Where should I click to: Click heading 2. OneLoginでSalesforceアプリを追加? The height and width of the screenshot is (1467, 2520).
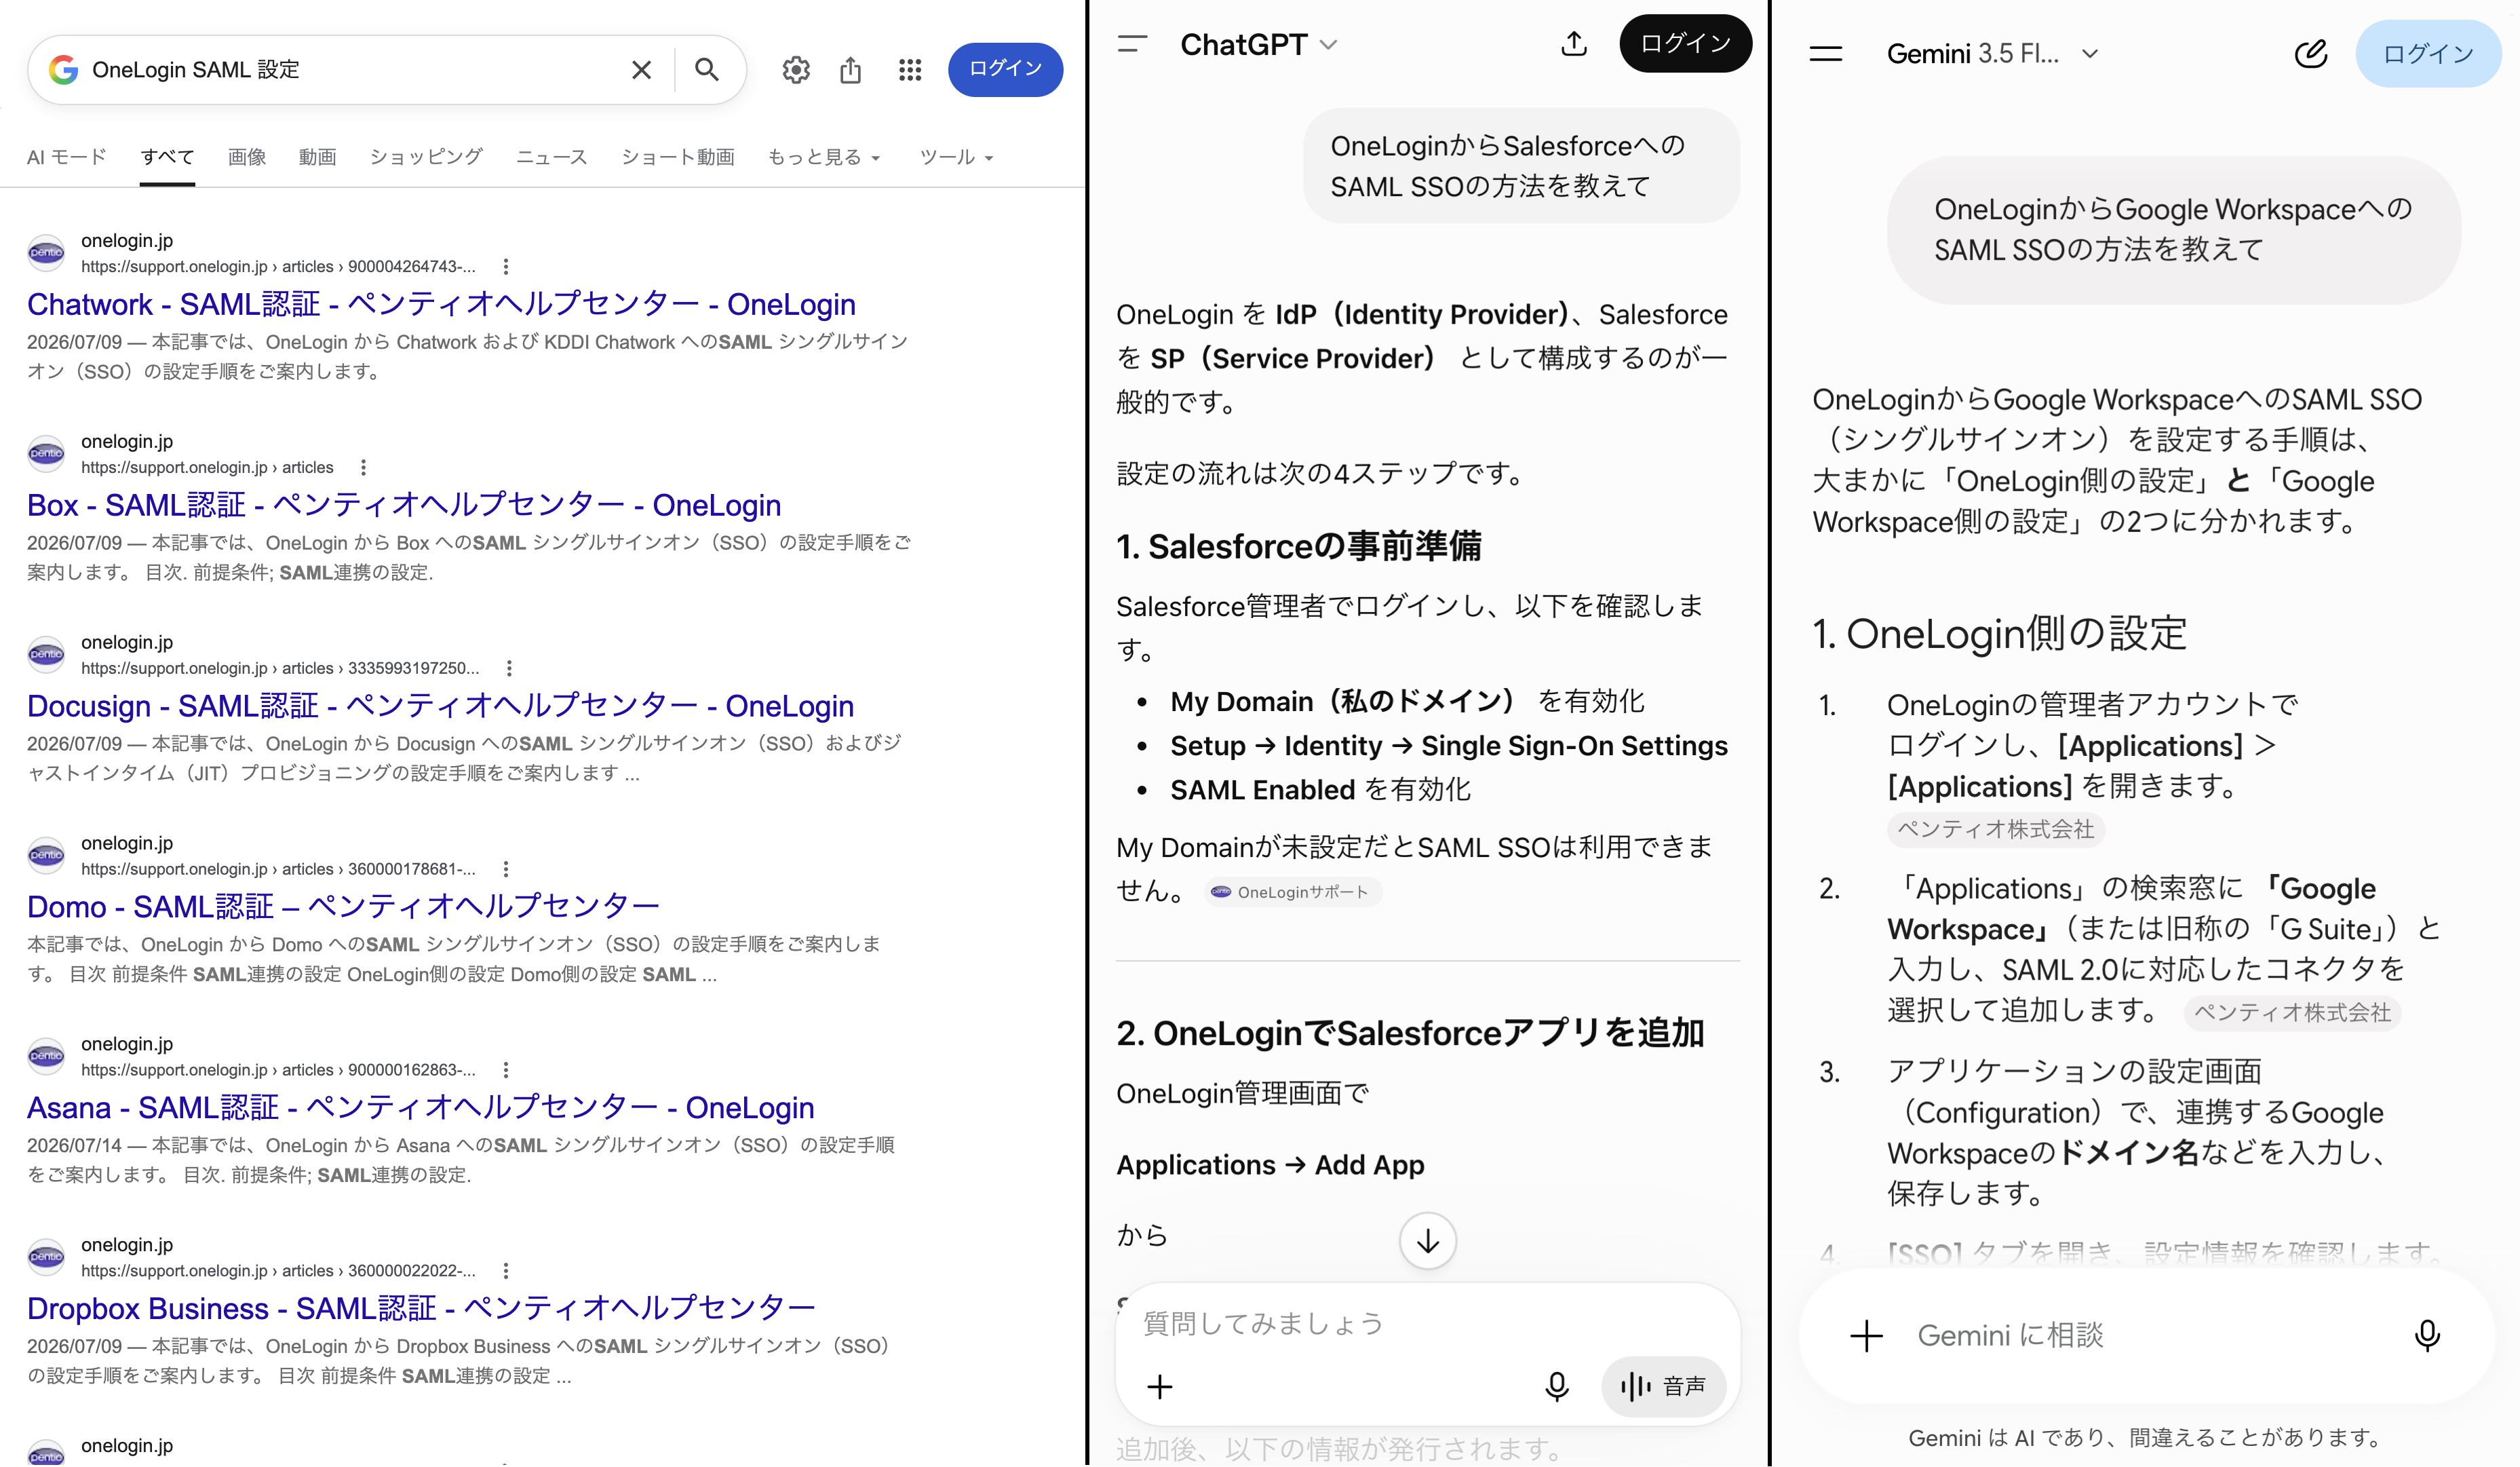pos(1410,1034)
